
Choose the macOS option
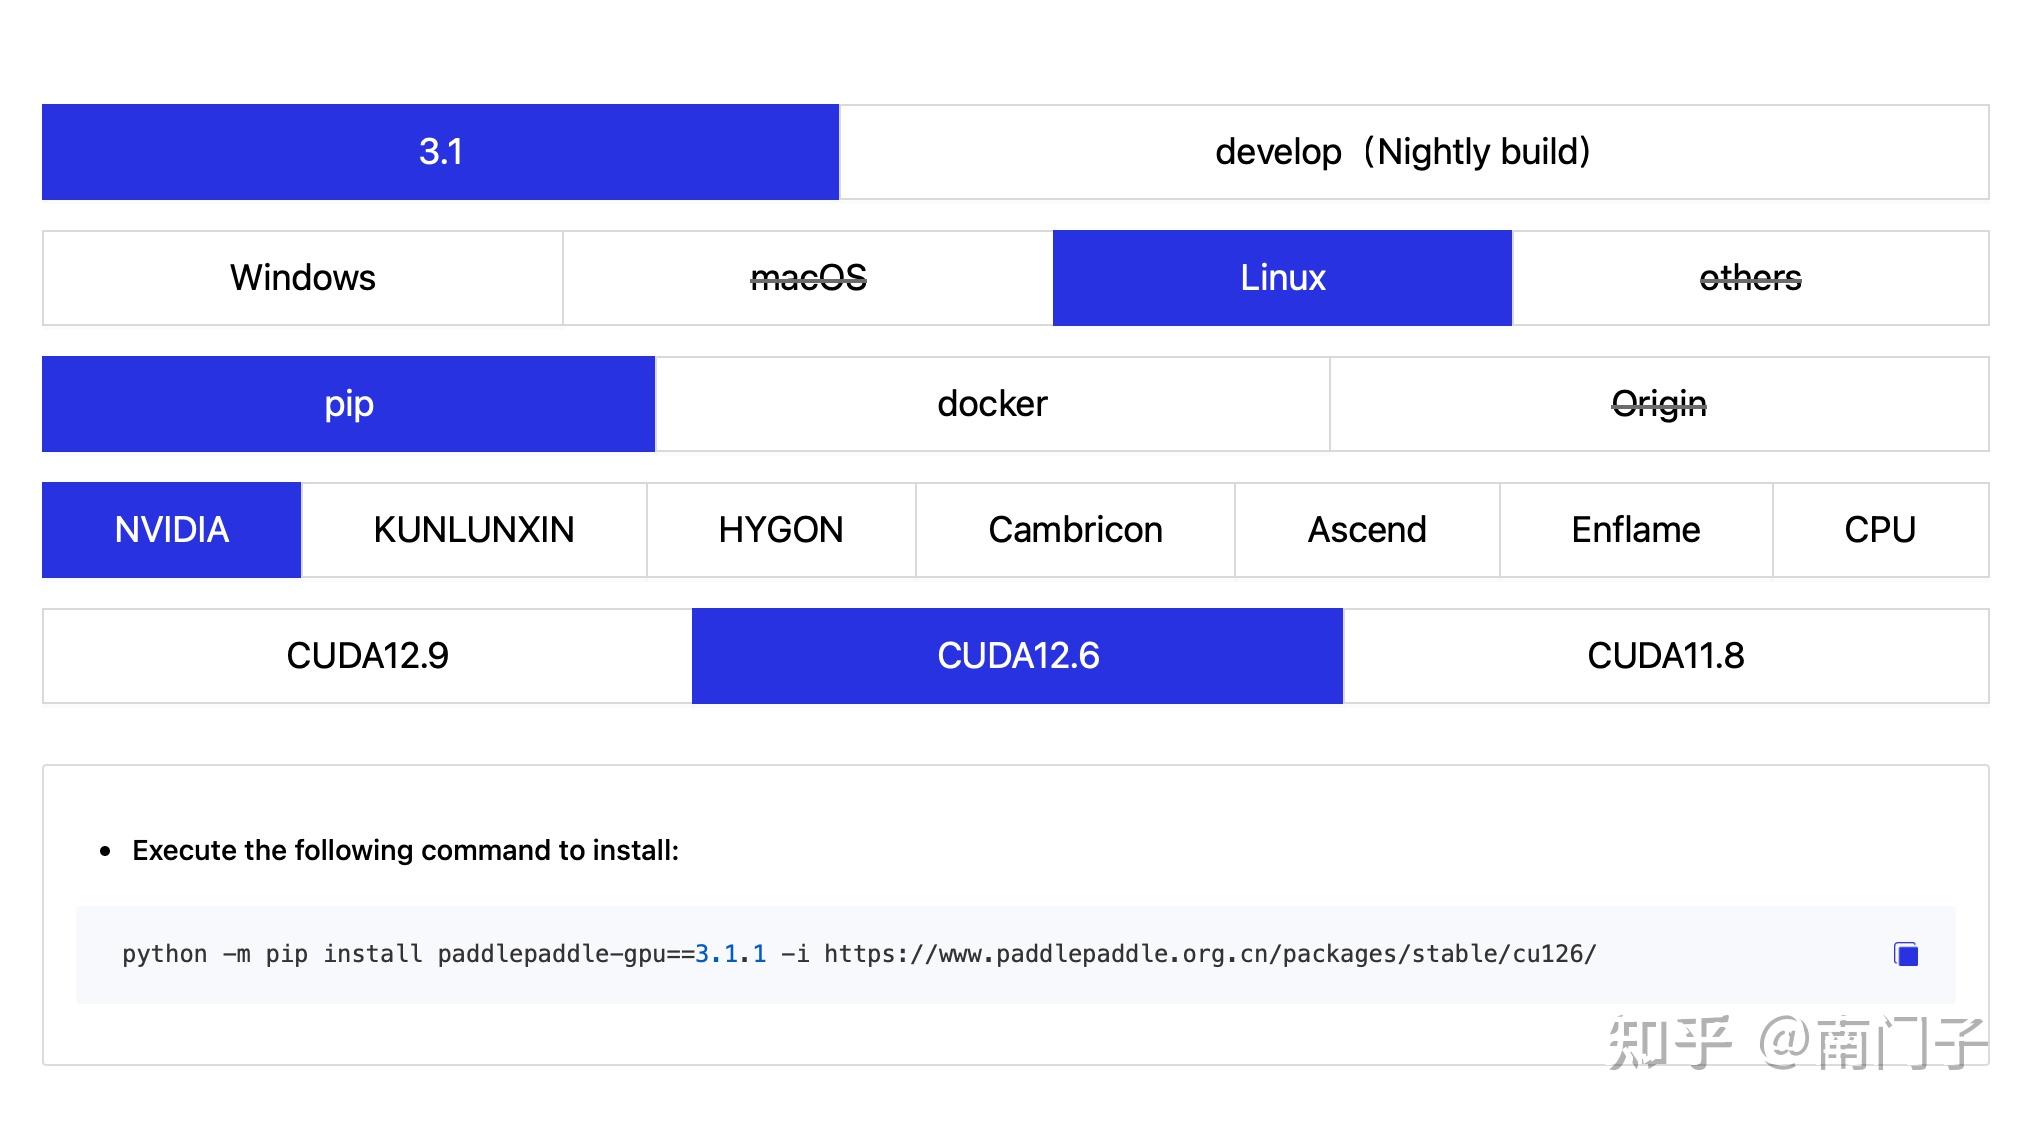[x=808, y=278]
